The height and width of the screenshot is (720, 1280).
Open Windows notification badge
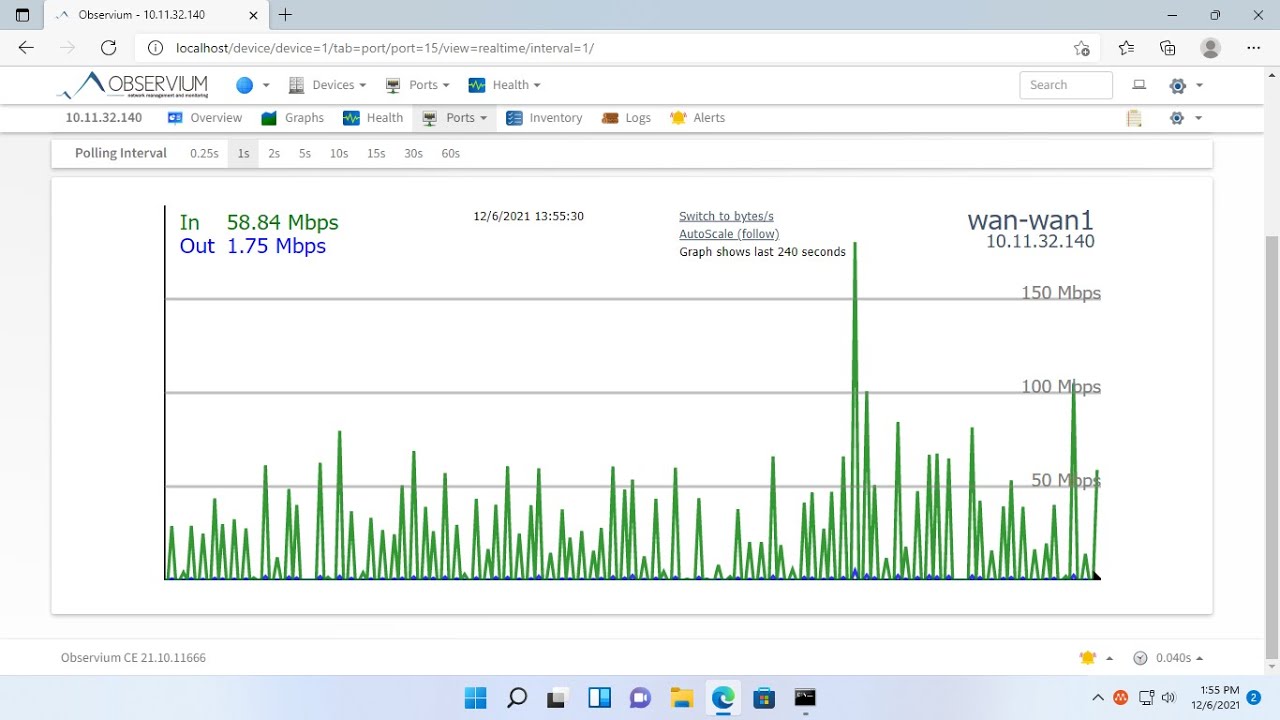click(x=1254, y=697)
